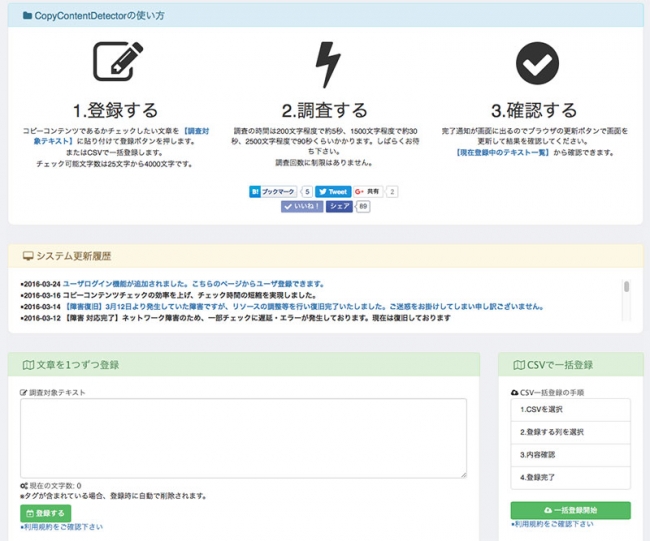
Task: Select step 3.内容確認
Action: click(570, 455)
